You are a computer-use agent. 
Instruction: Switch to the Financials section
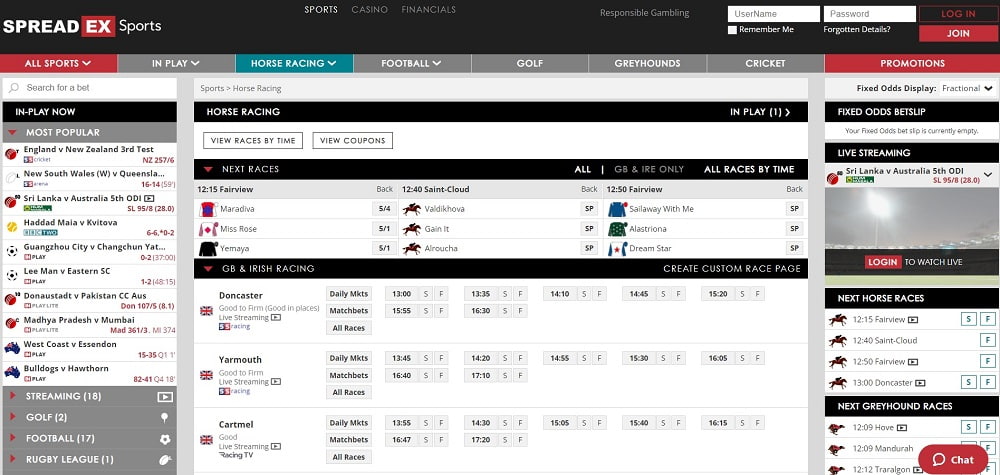429,10
